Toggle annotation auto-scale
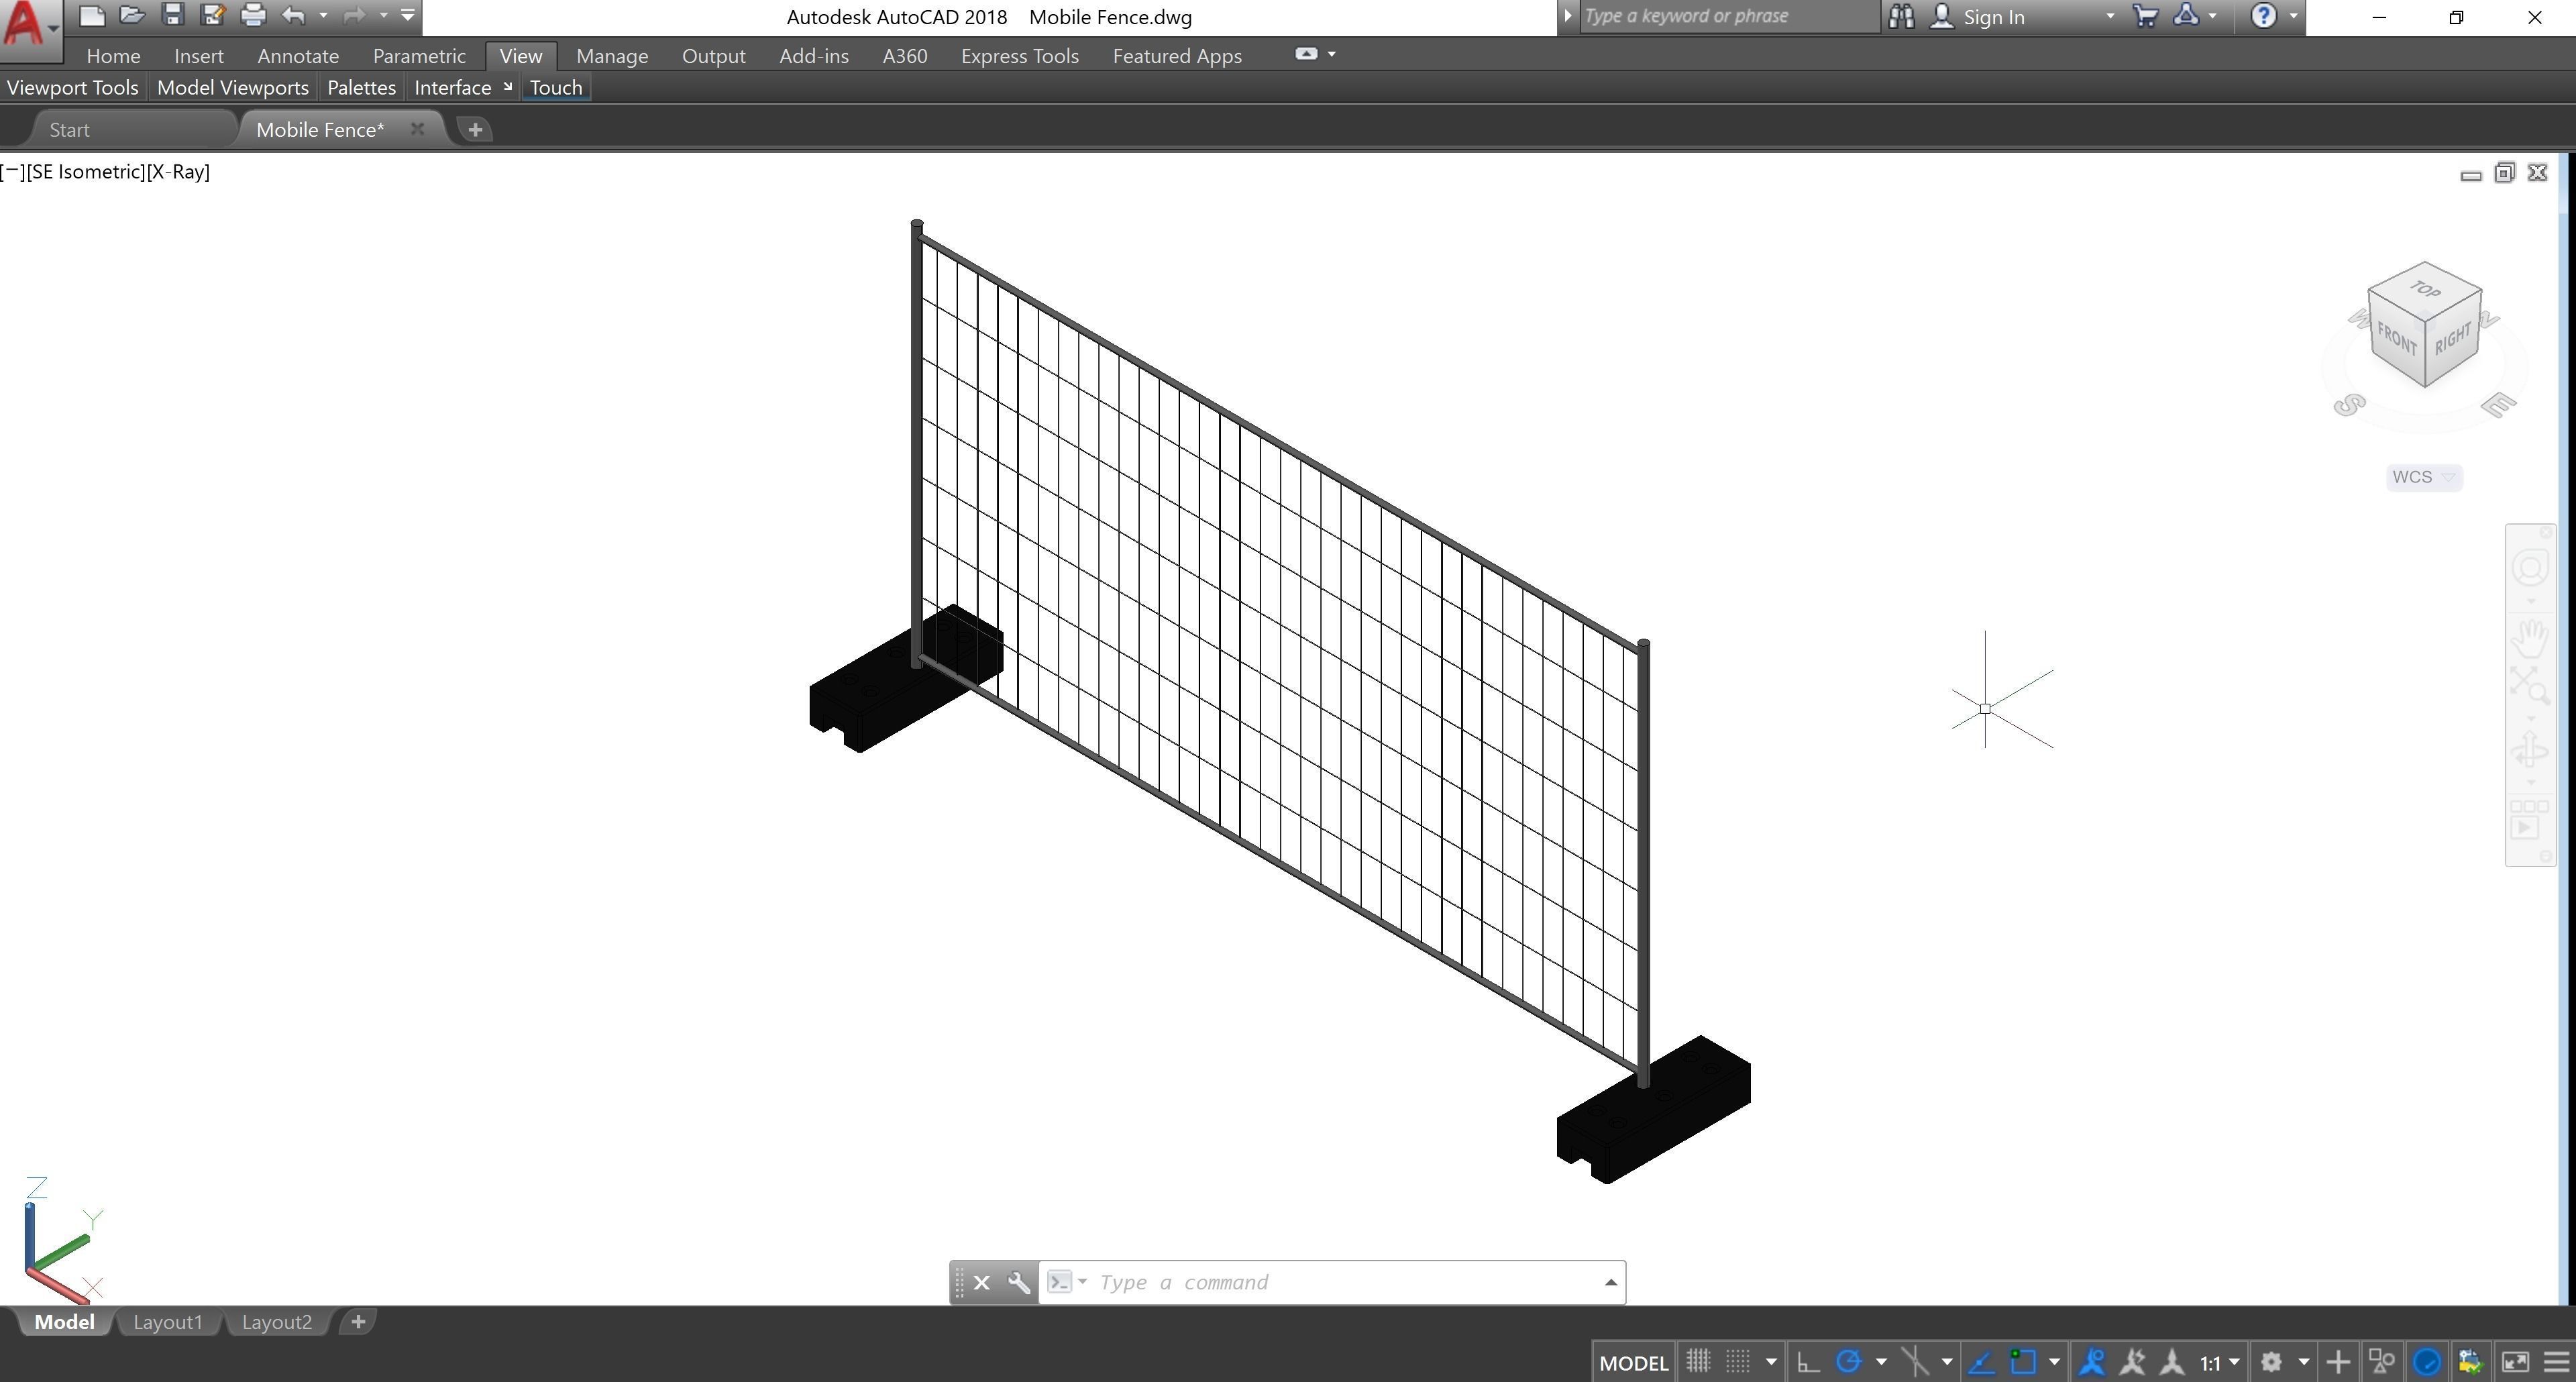 (x=2132, y=1362)
